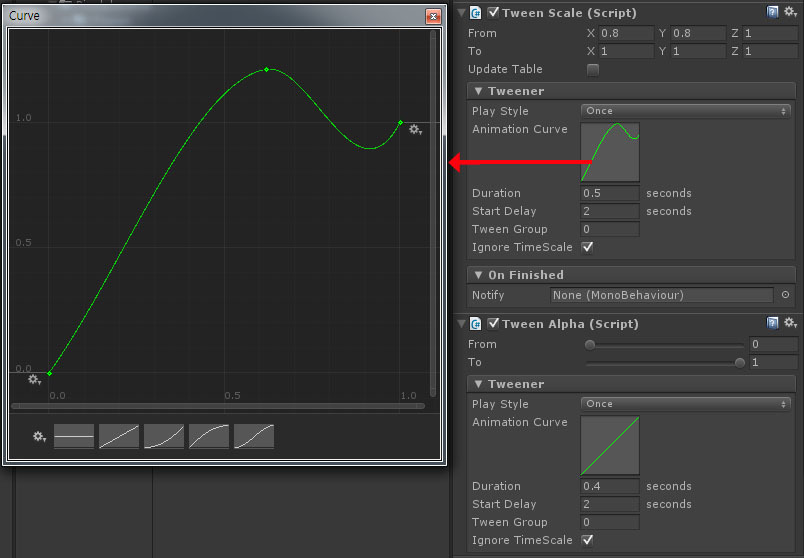Select the ease-out curve preset

tap(209, 436)
